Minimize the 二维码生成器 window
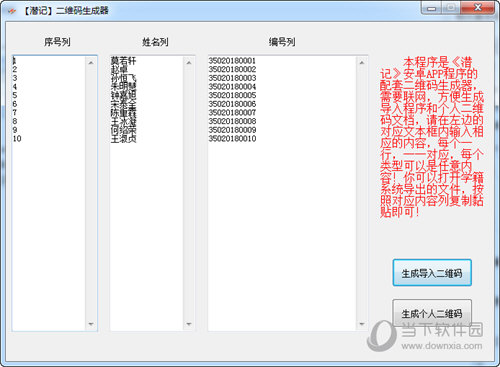 coord(432,8)
